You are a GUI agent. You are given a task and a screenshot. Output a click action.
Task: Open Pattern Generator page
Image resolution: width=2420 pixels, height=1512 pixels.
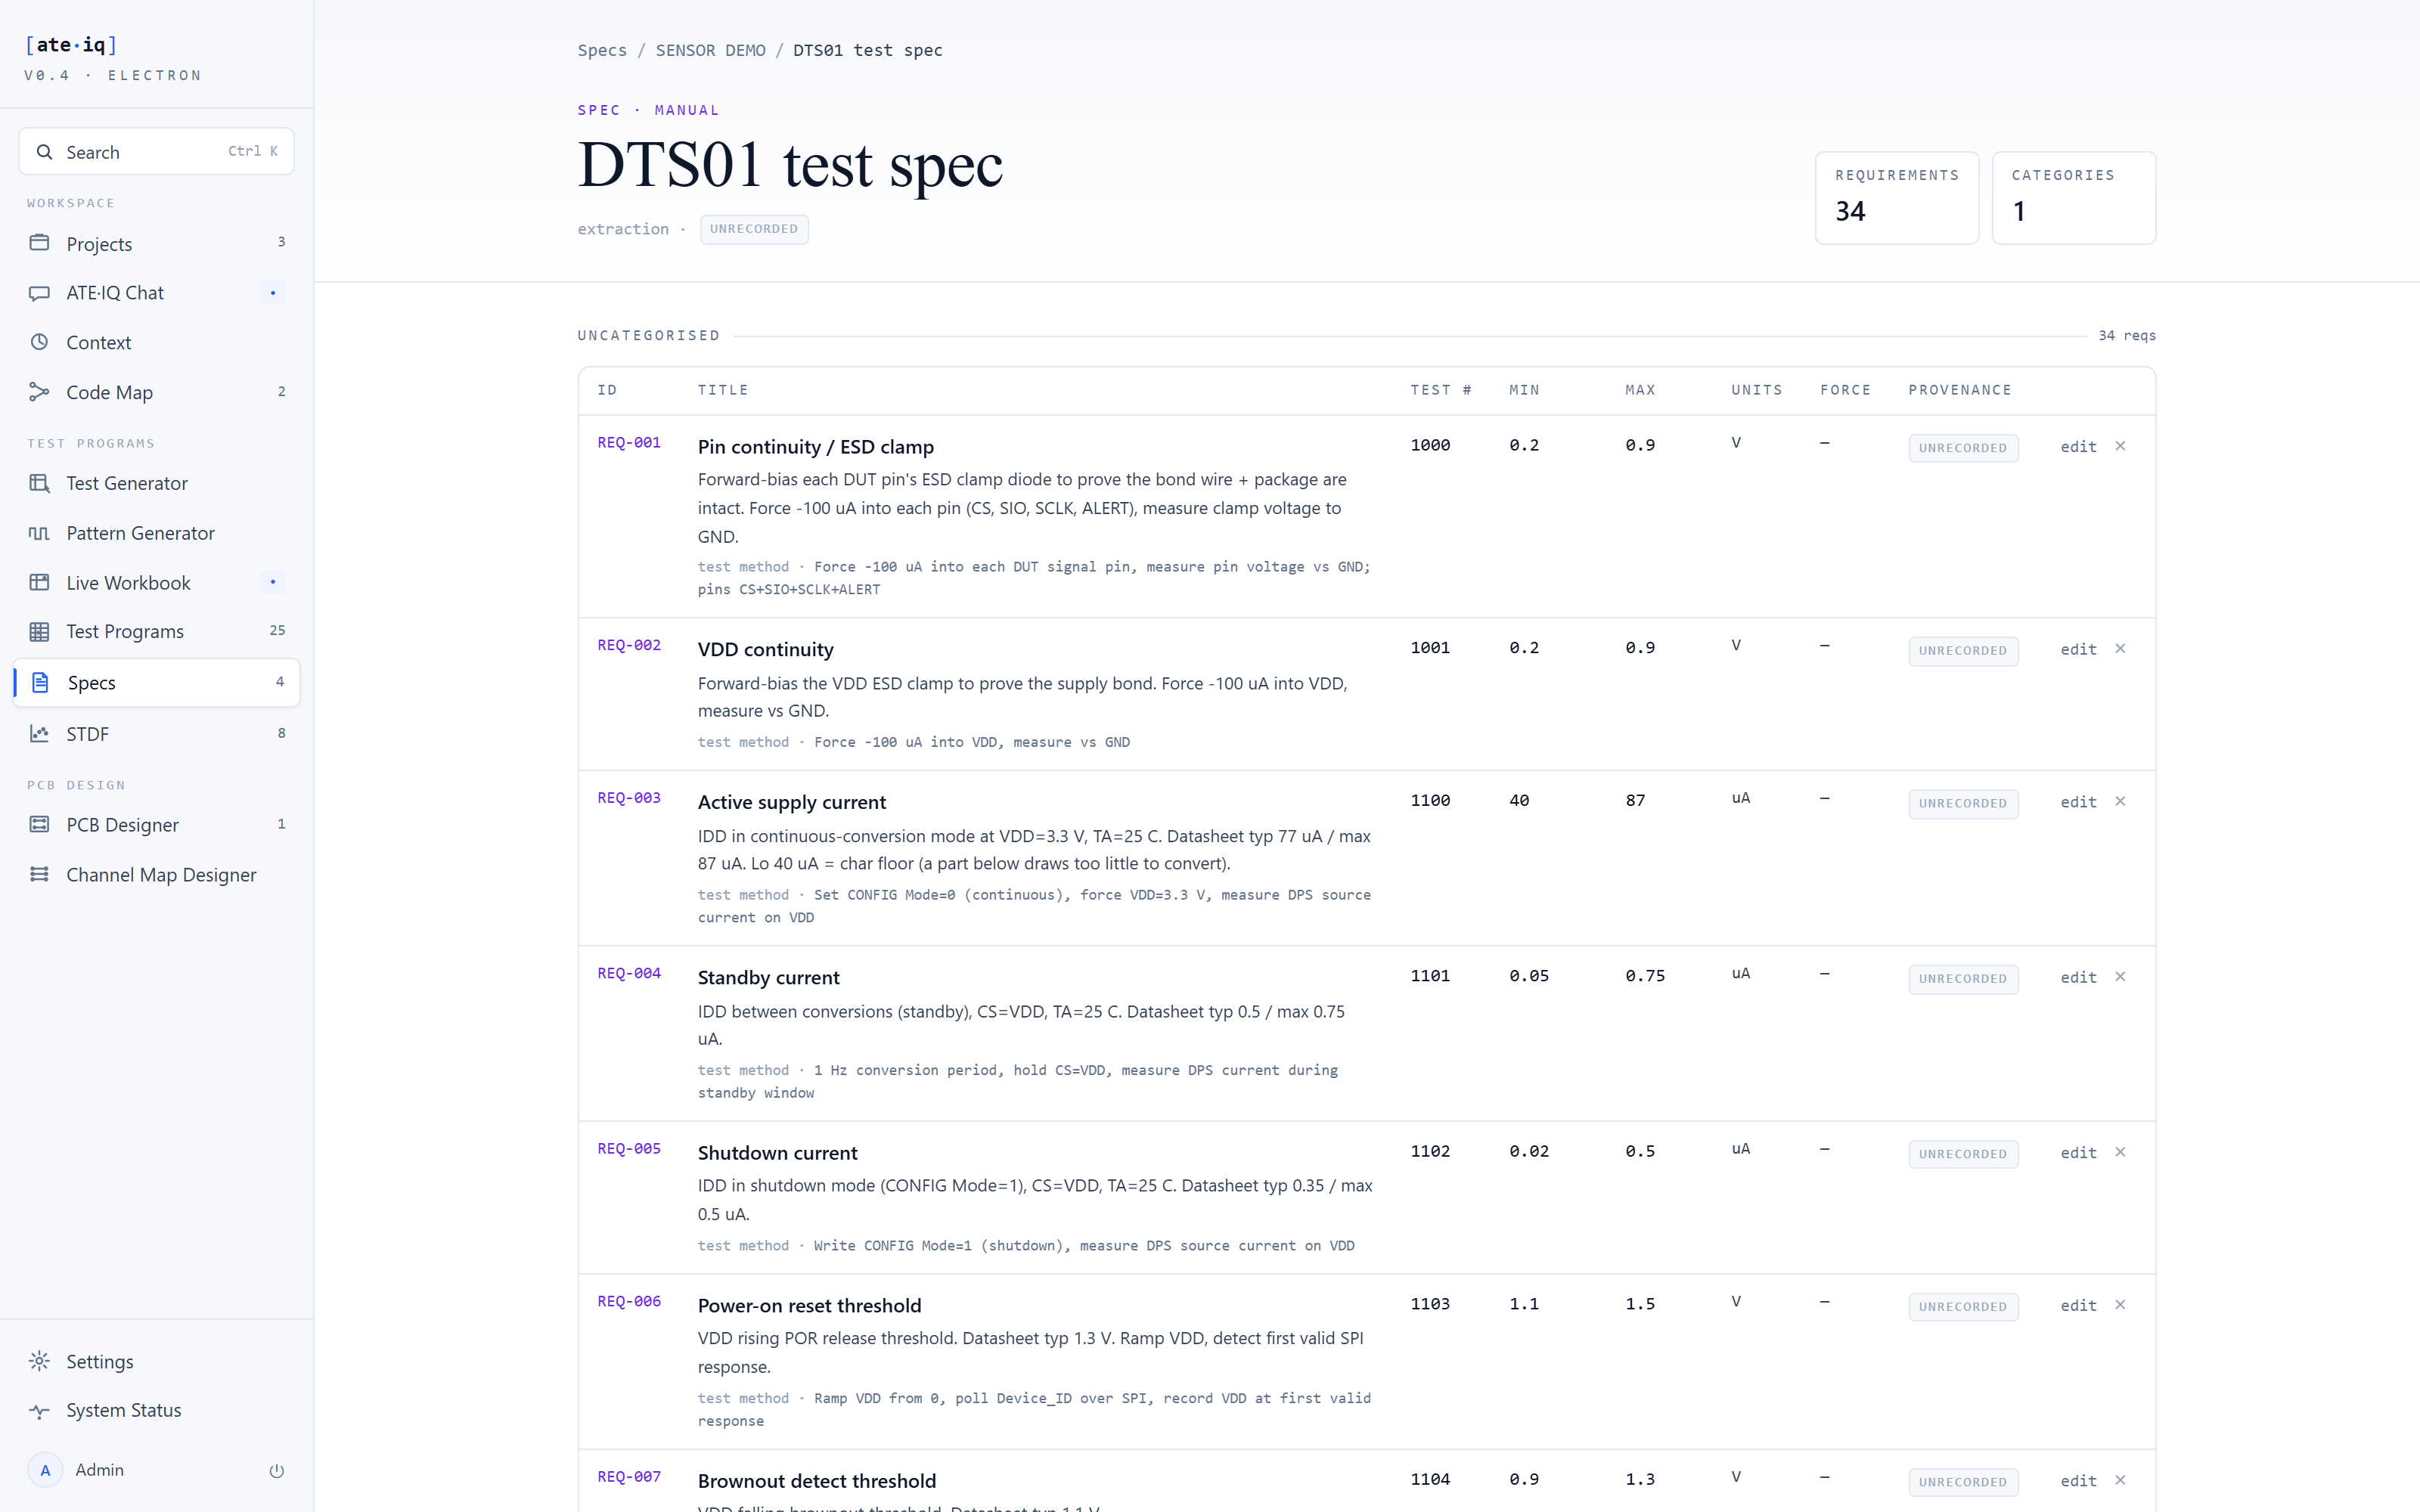click(156, 533)
